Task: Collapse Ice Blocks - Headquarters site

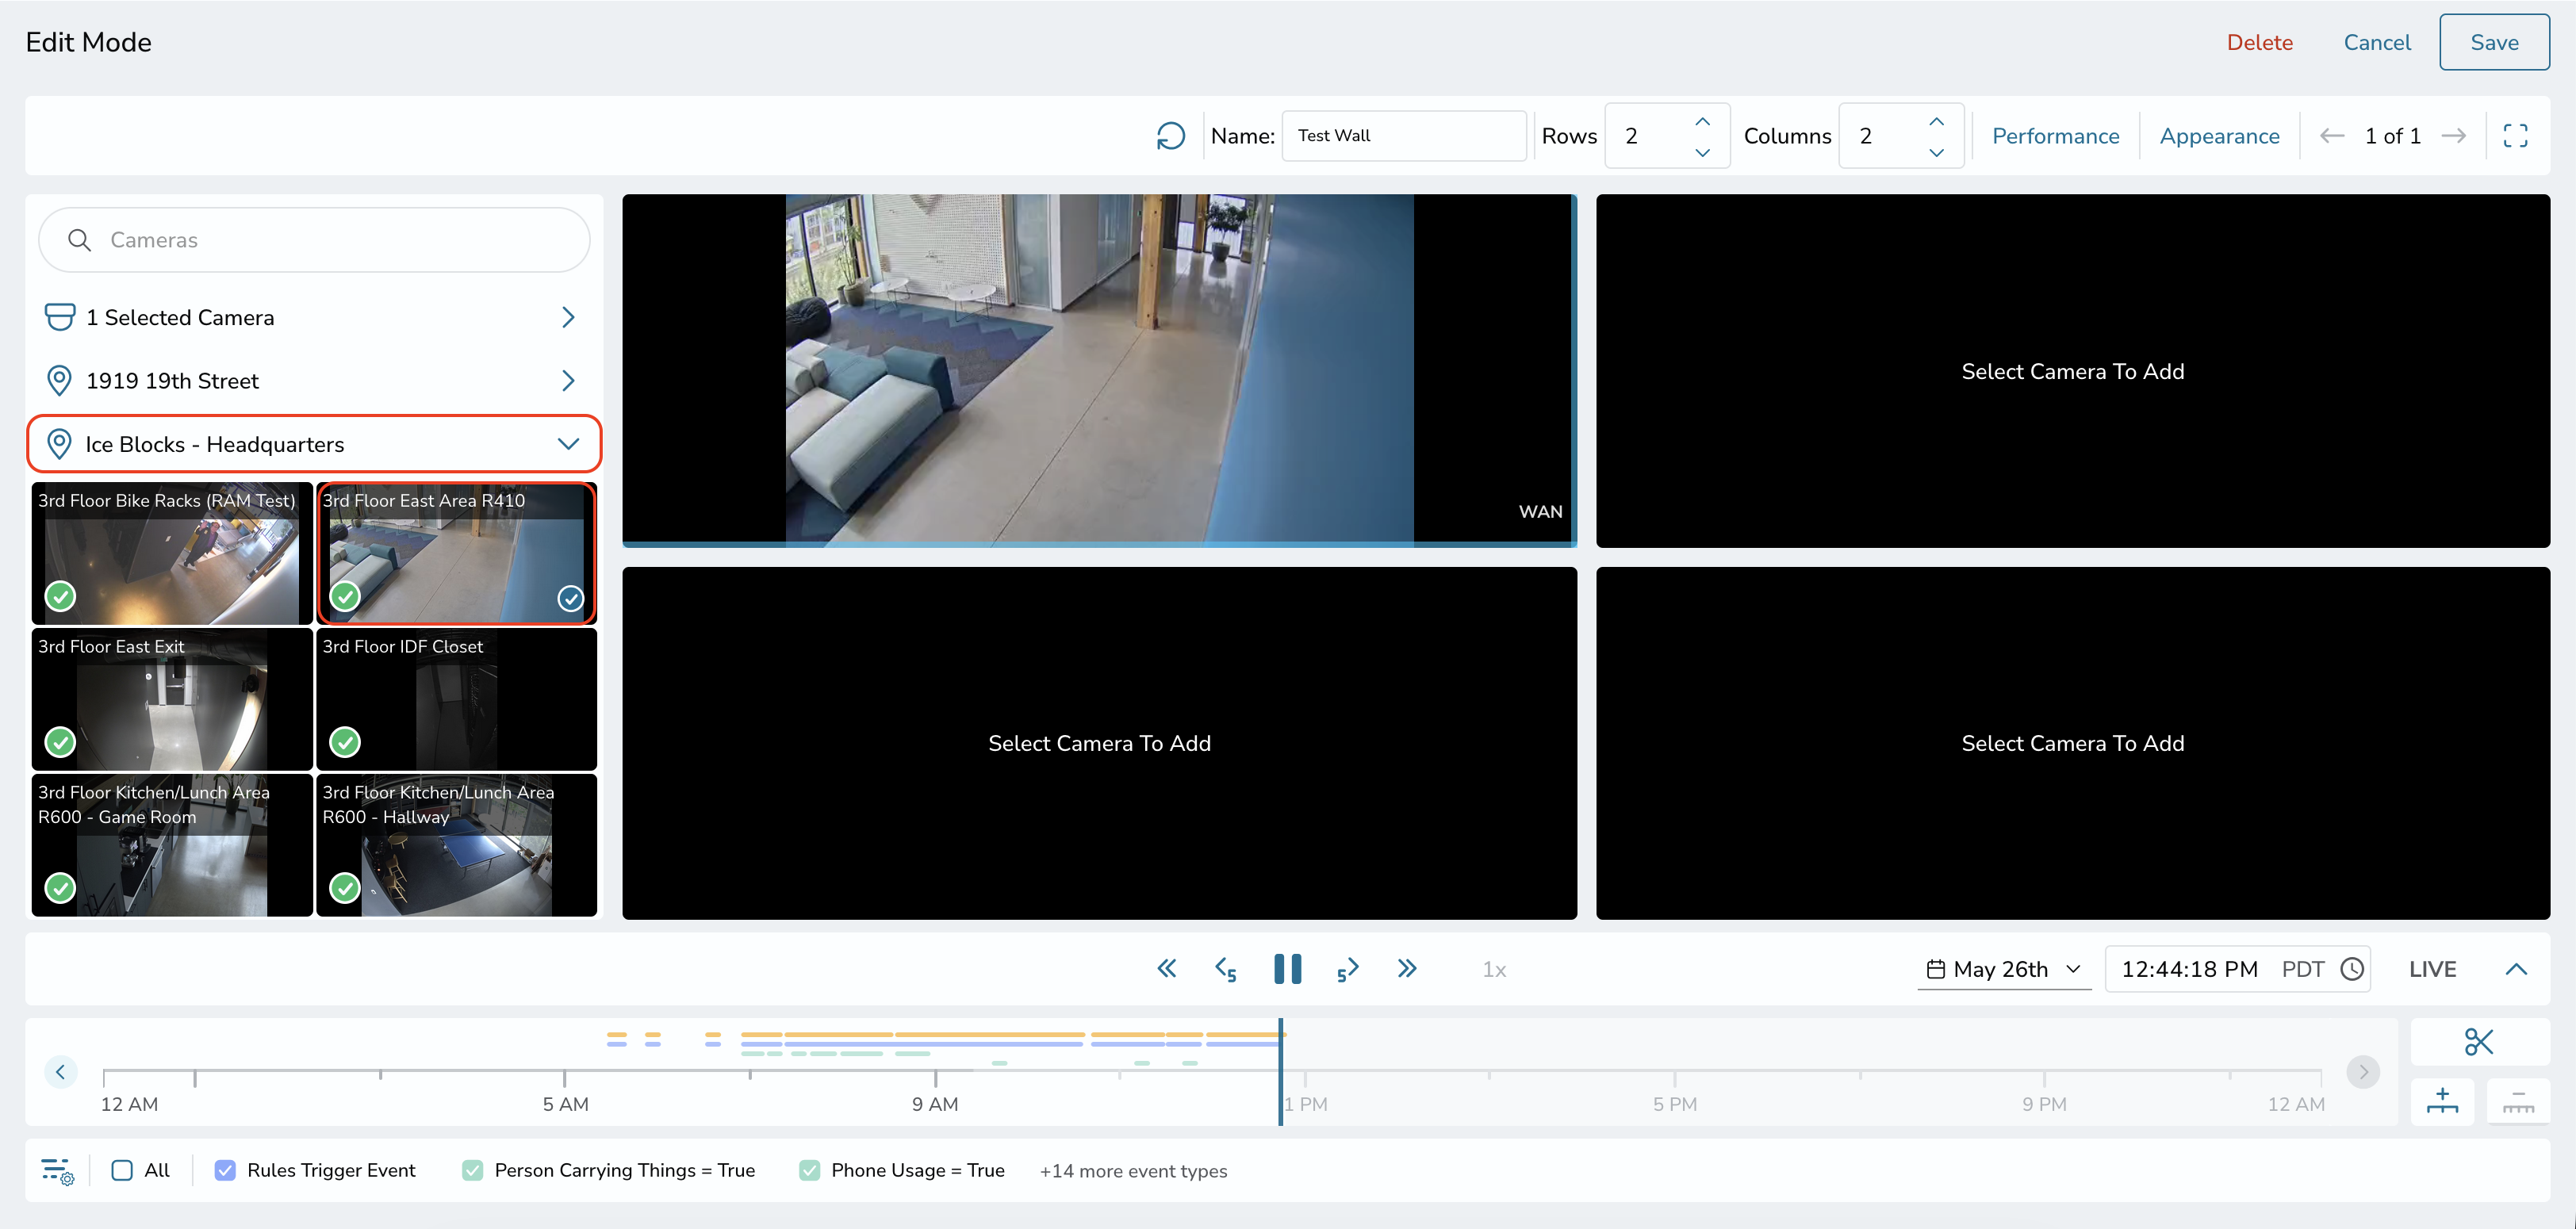Action: [x=314, y=444]
